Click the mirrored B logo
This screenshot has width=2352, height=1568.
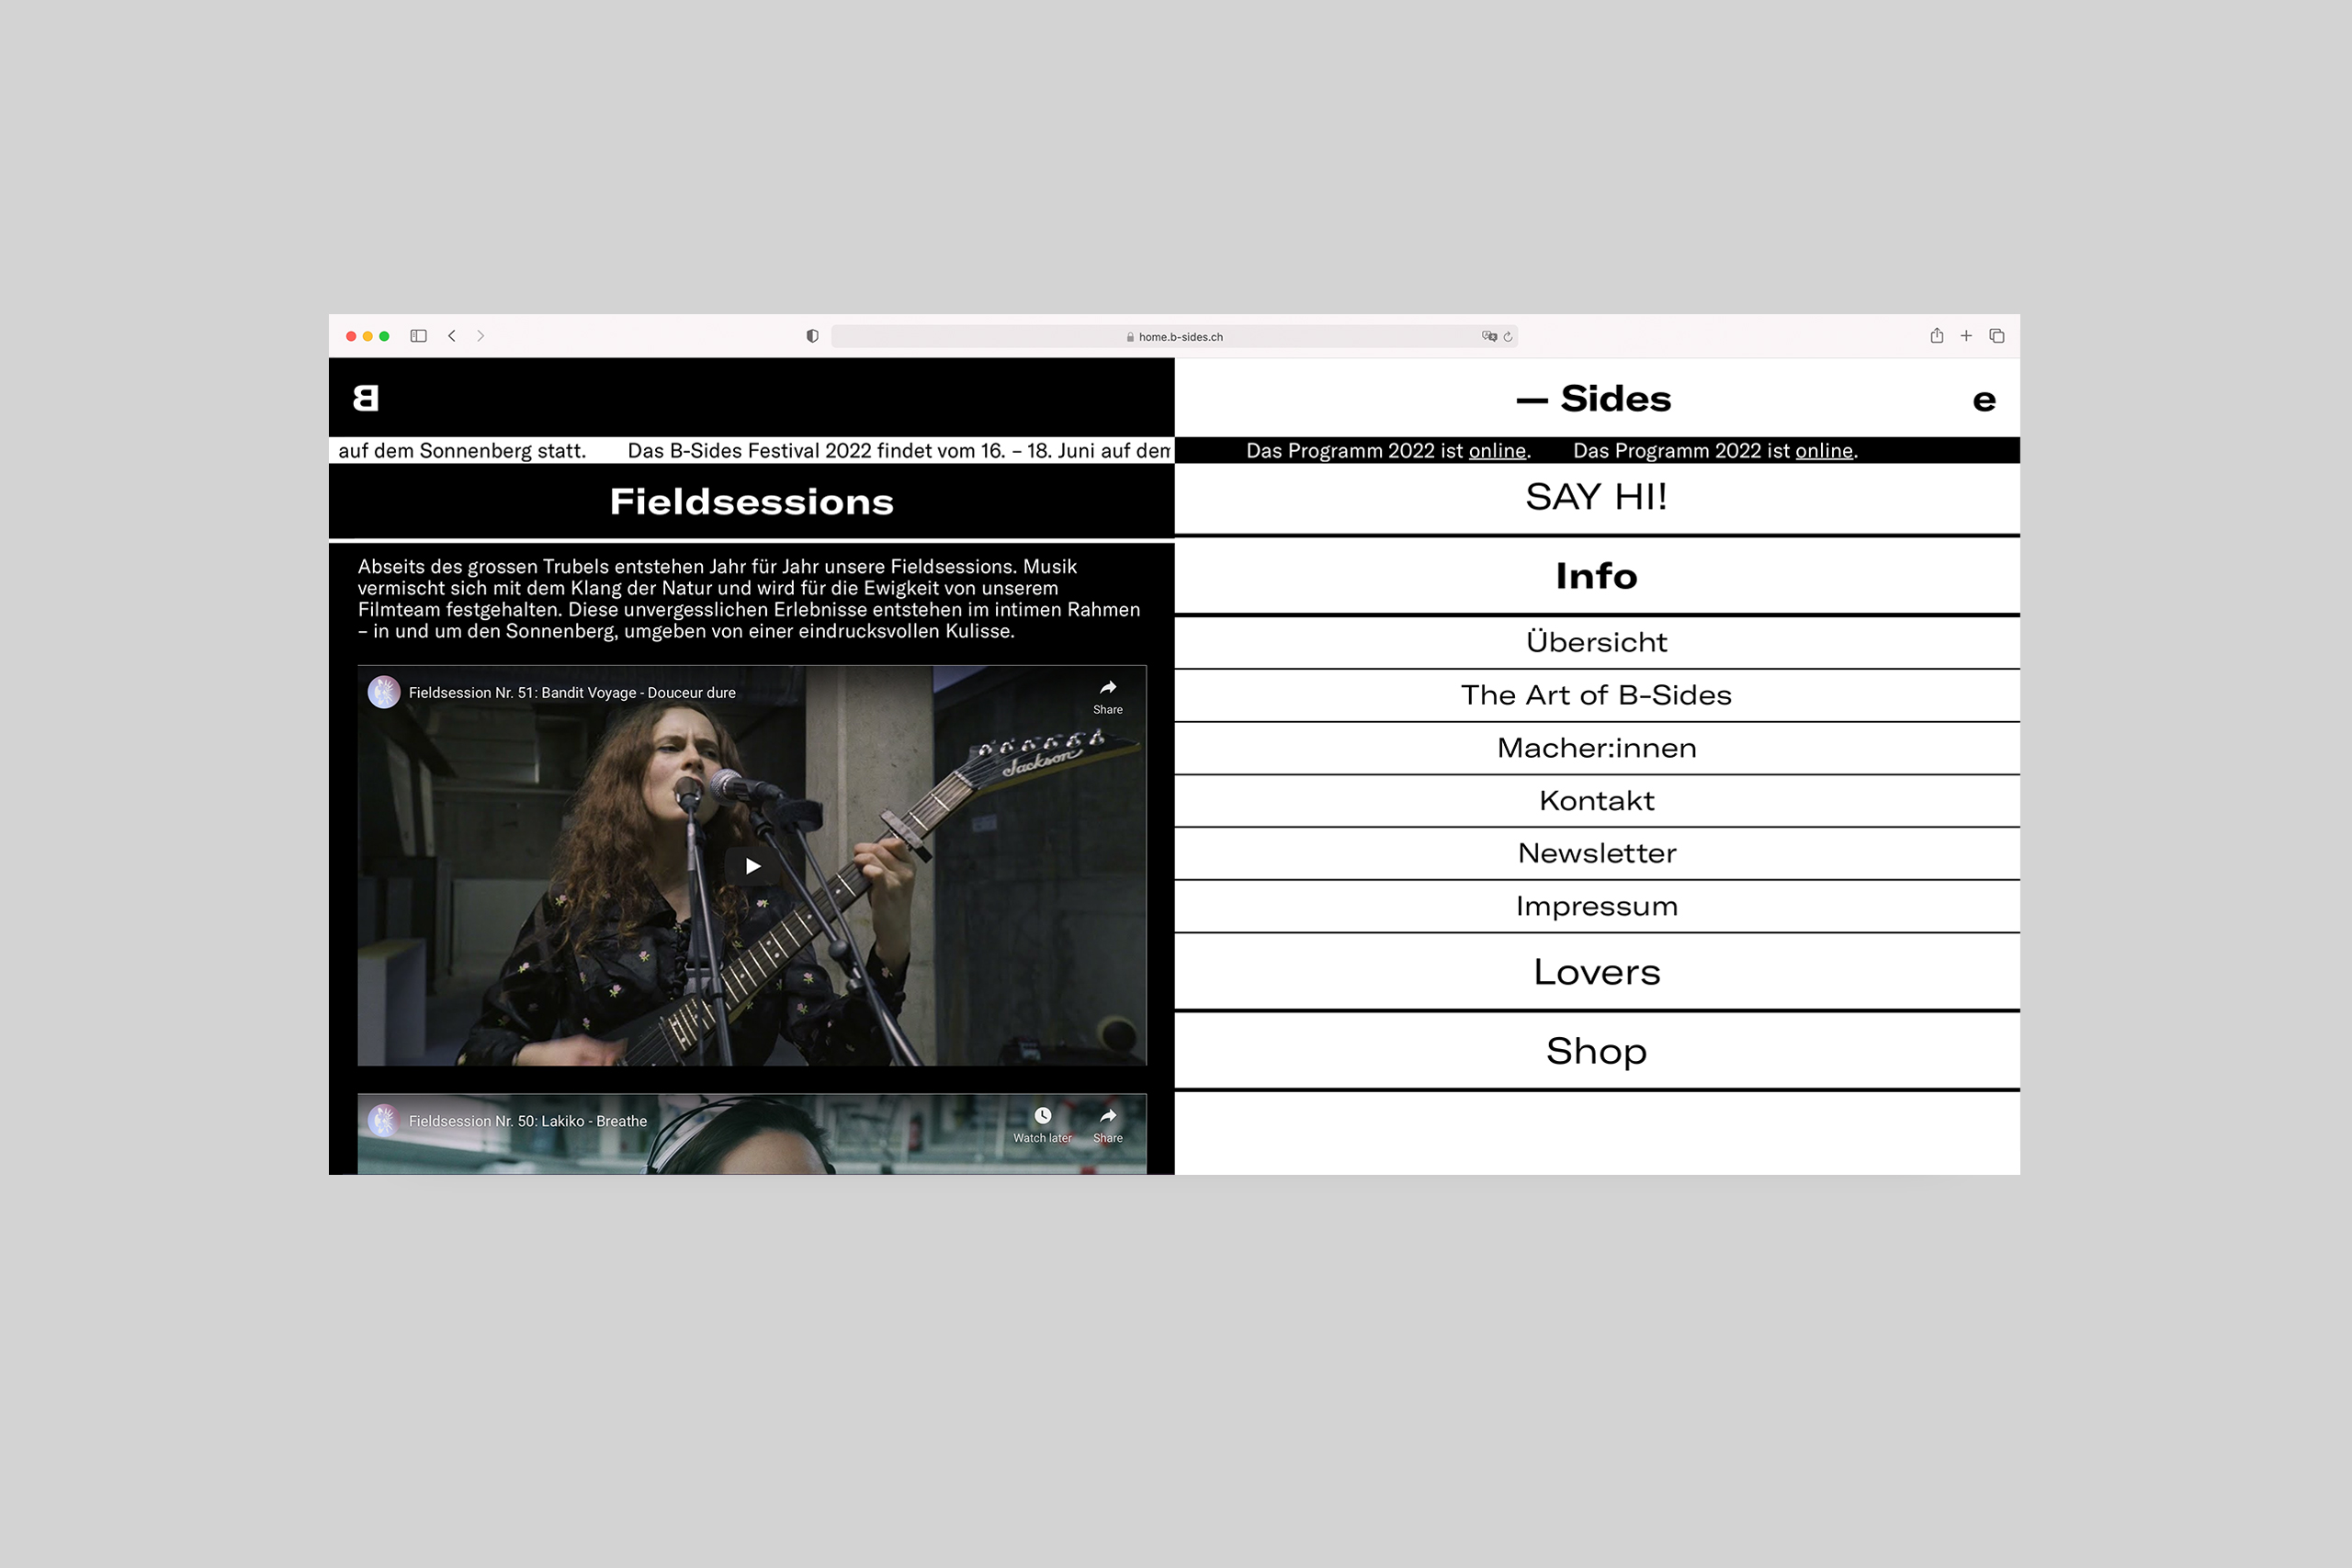[x=366, y=398]
